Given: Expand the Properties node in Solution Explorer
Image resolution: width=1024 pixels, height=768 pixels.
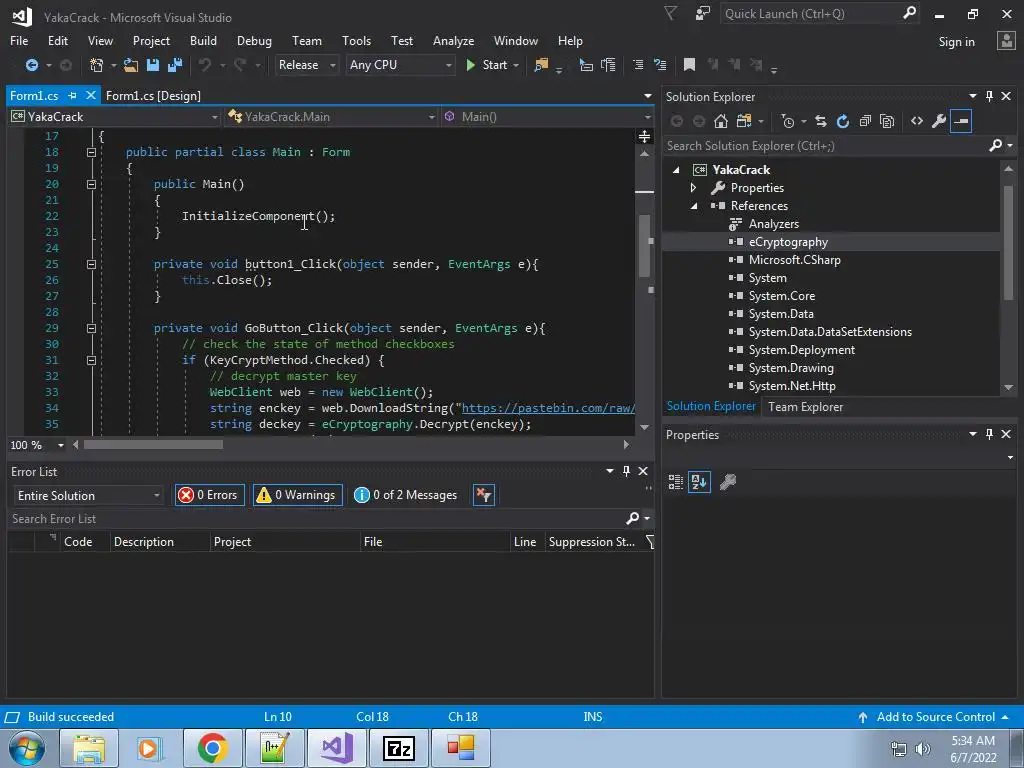Looking at the screenshot, I should [x=694, y=187].
